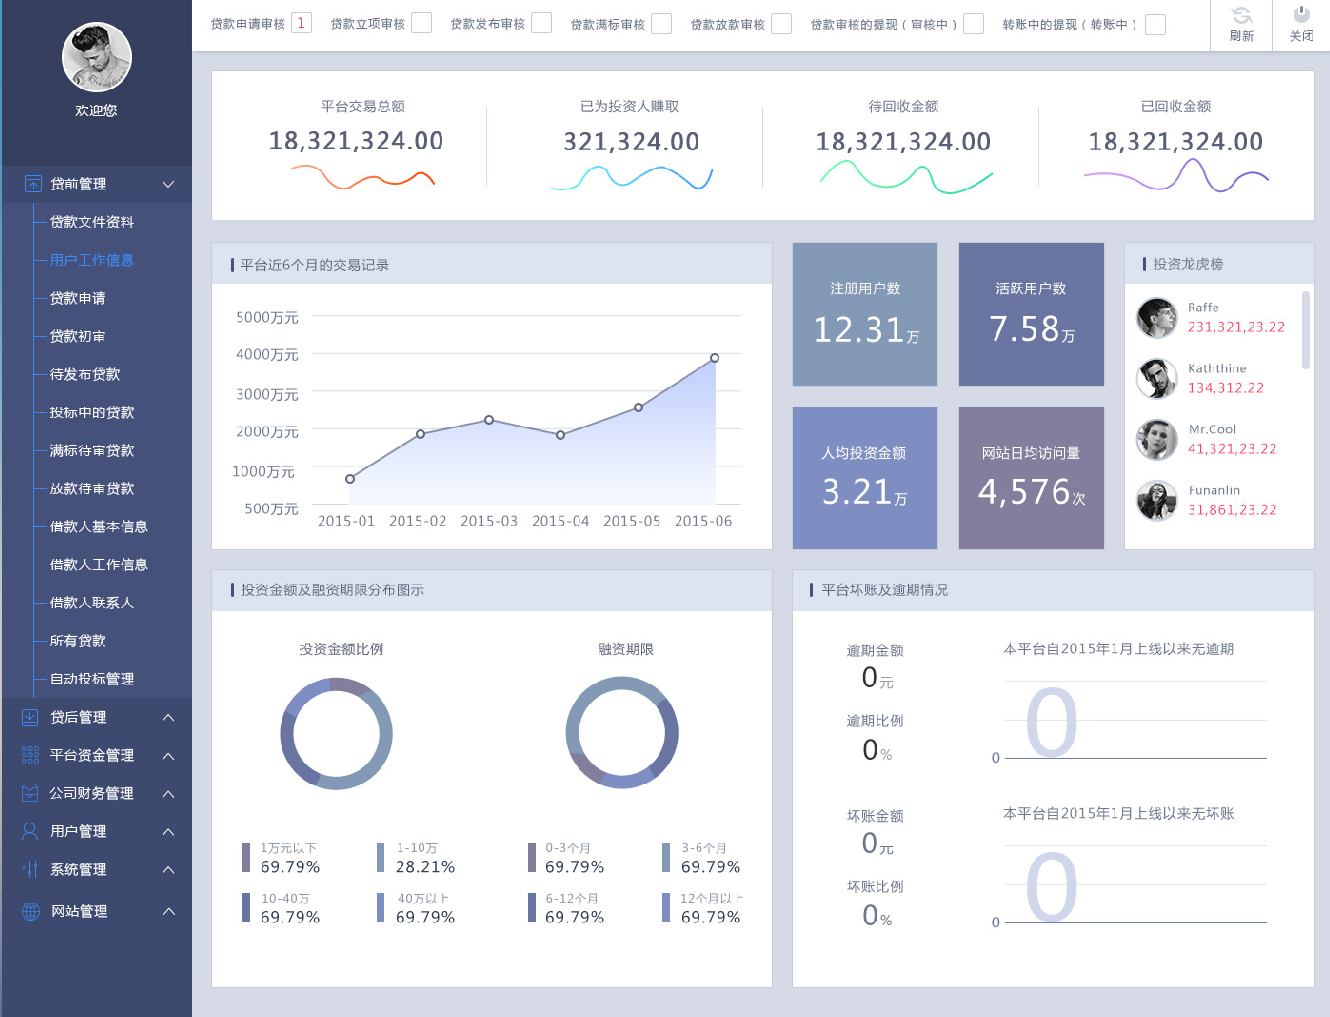Click the 刷新 refresh icon
1330x1017 pixels.
1242,15
